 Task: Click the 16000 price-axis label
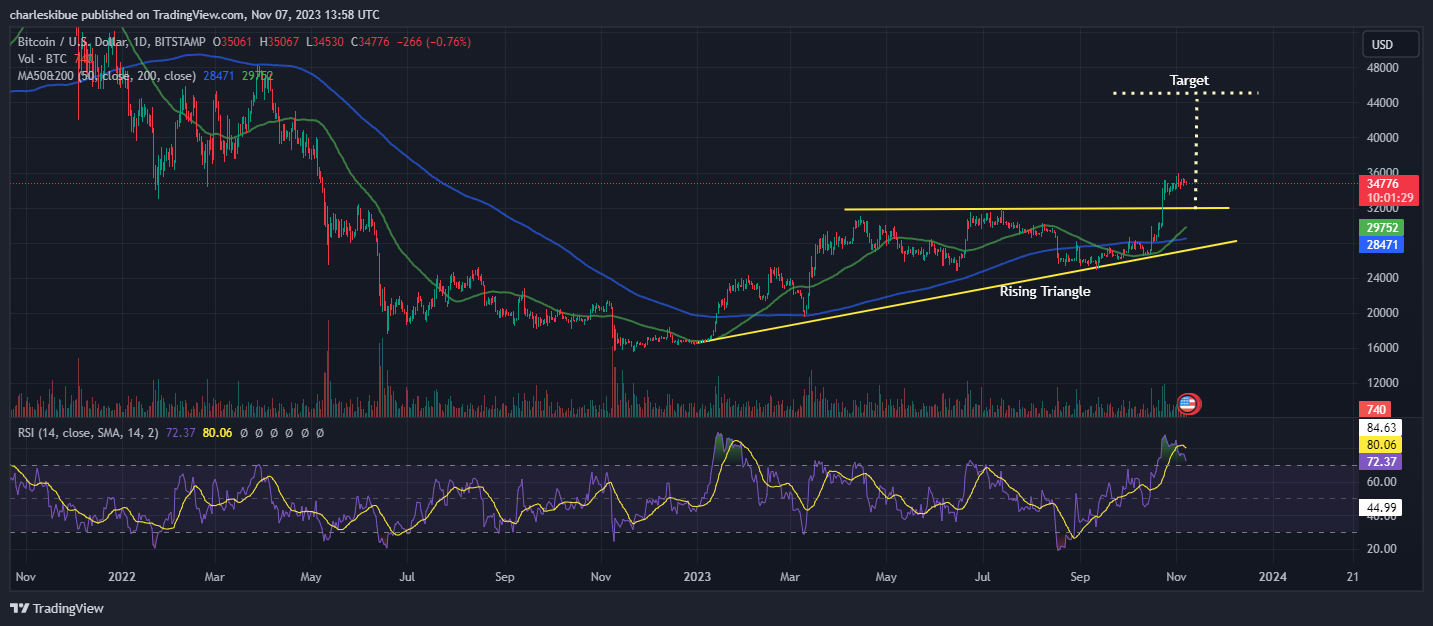1383,348
